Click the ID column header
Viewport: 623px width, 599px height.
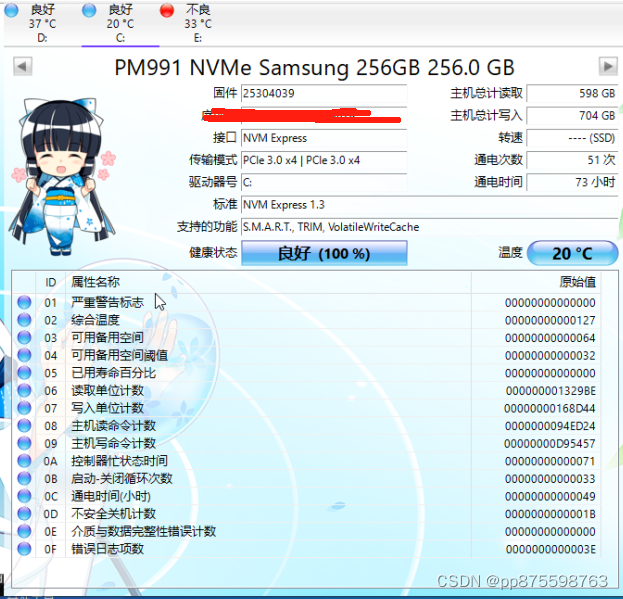coord(50,282)
